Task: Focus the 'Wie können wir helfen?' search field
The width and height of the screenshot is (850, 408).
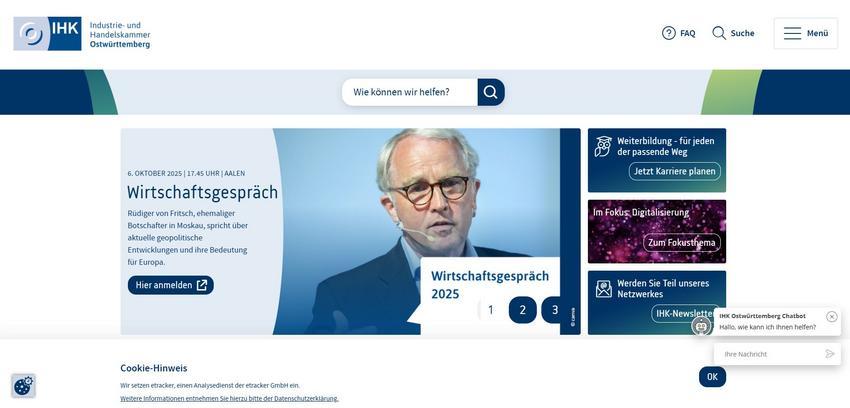Action: pyautogui.click(x=410, y=92)
